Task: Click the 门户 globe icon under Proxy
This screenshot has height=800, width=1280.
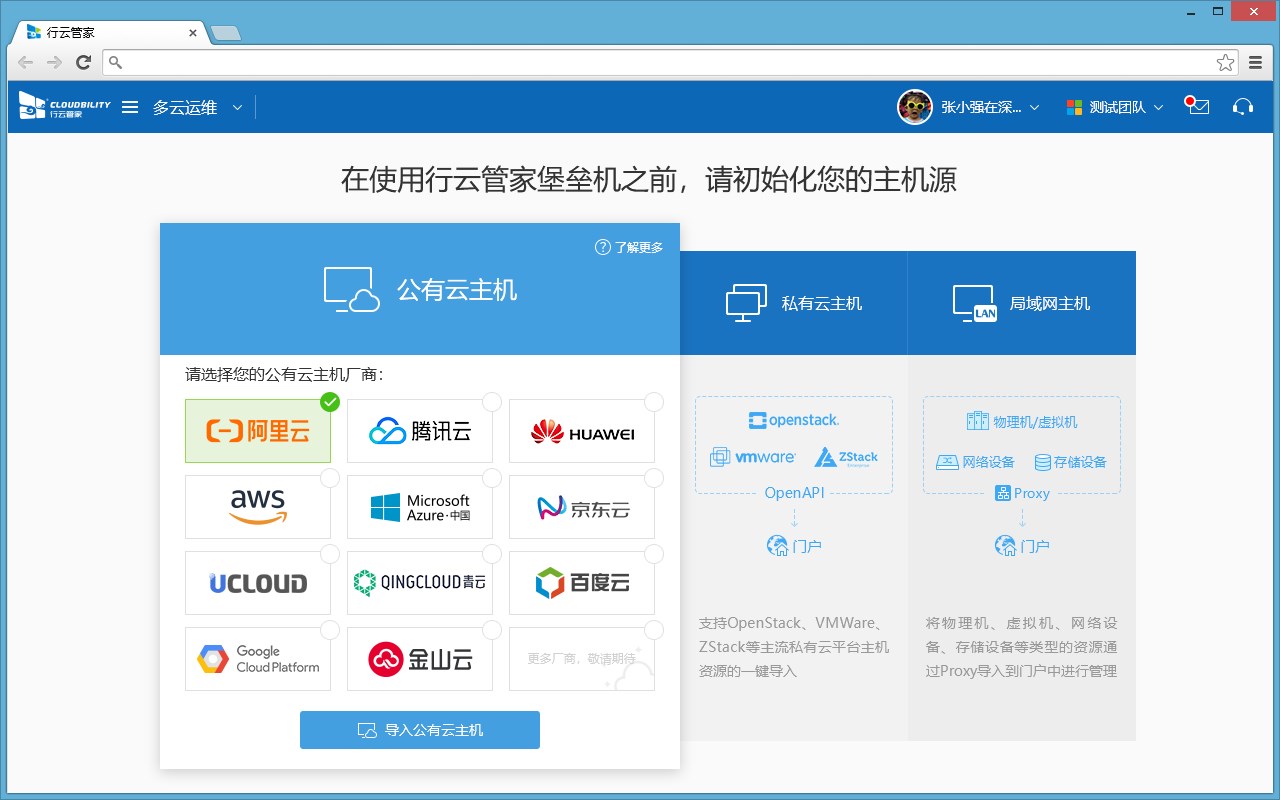Action: (x=1005, y=546)
